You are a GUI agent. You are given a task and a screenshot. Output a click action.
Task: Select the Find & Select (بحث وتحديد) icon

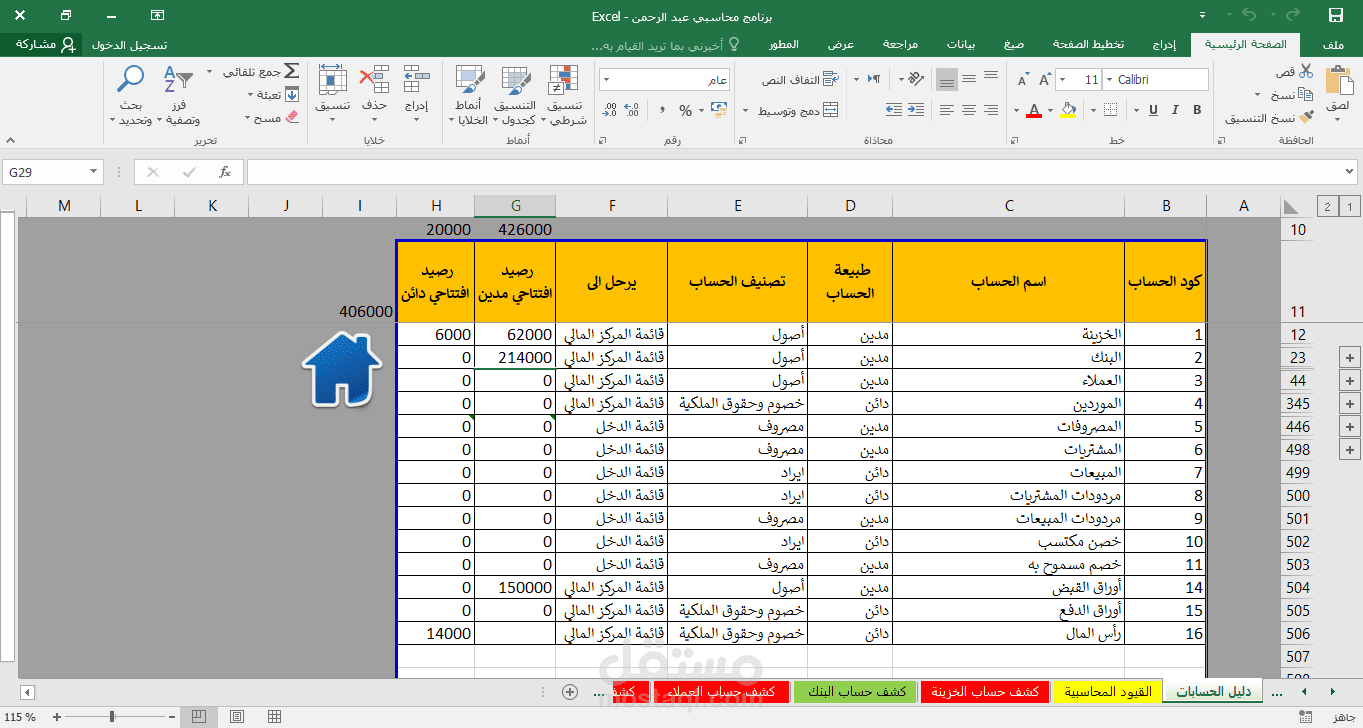(130, 80)
